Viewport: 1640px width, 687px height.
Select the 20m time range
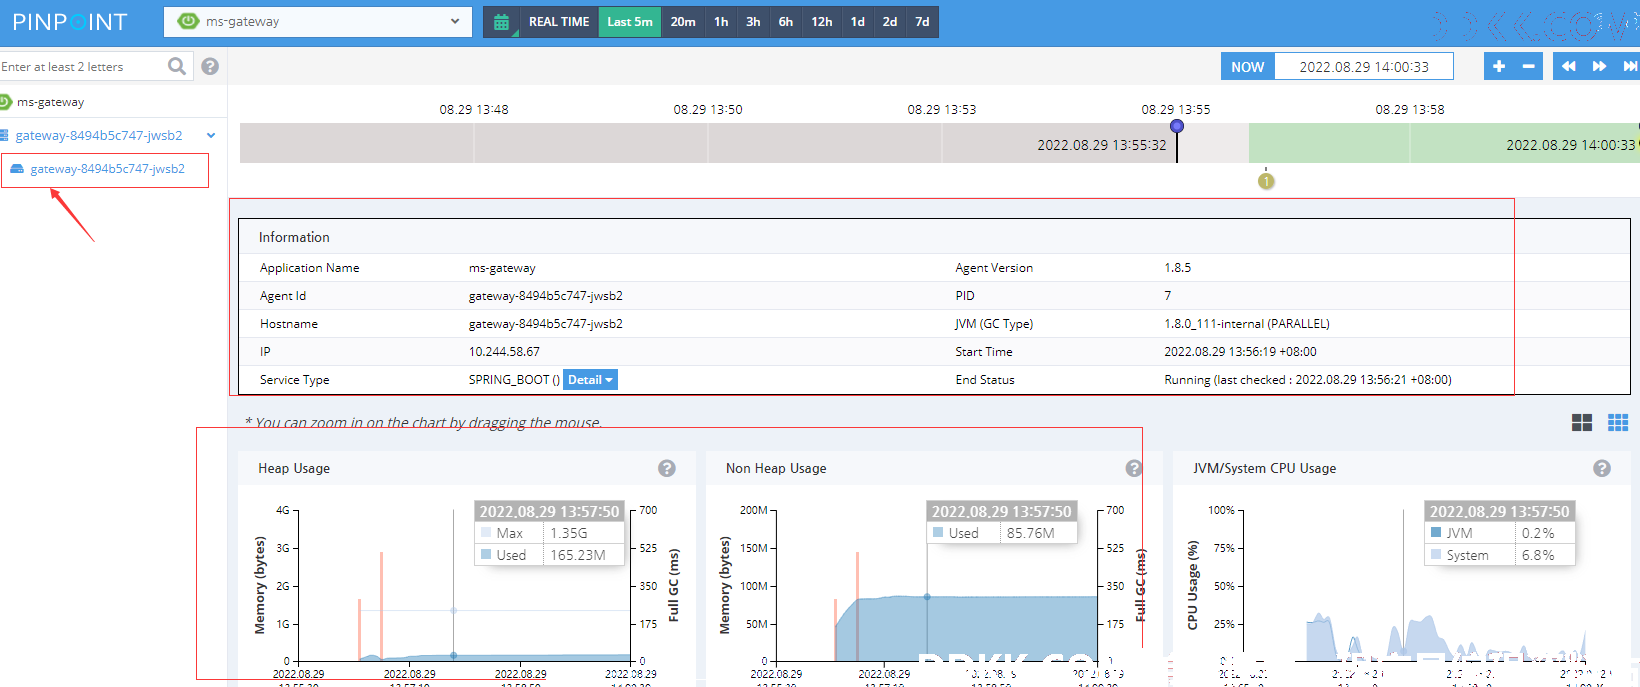[x=683, y=22]
